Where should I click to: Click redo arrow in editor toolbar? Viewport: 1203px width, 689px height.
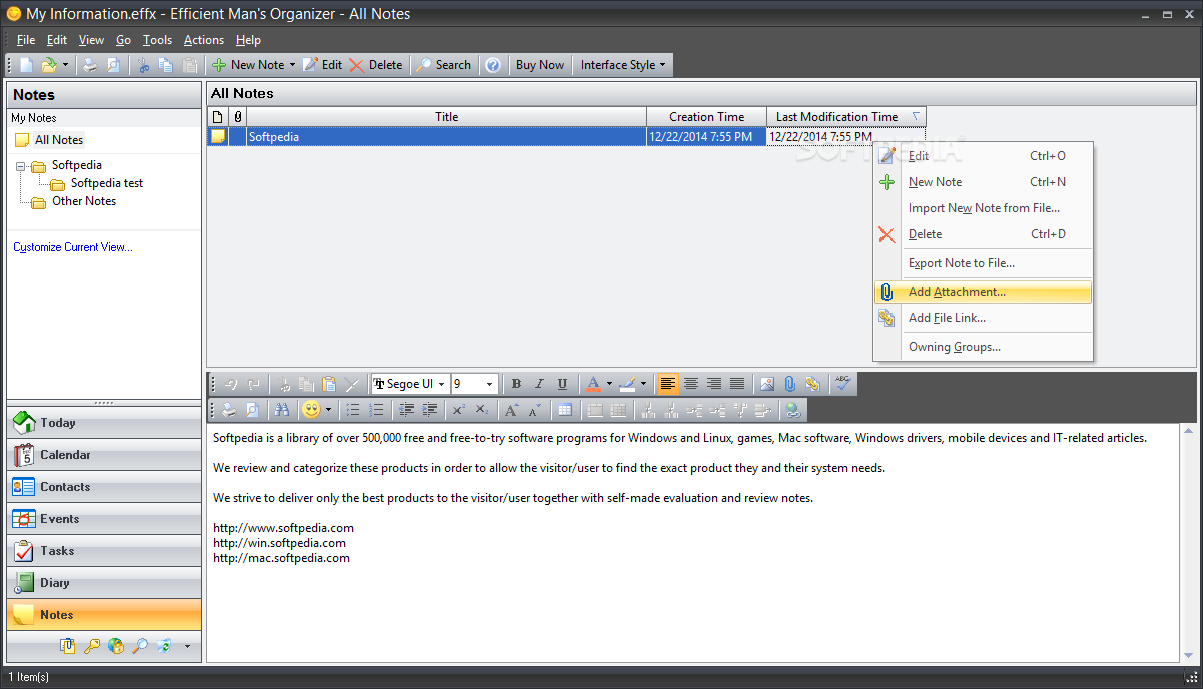tap(255, 384)
